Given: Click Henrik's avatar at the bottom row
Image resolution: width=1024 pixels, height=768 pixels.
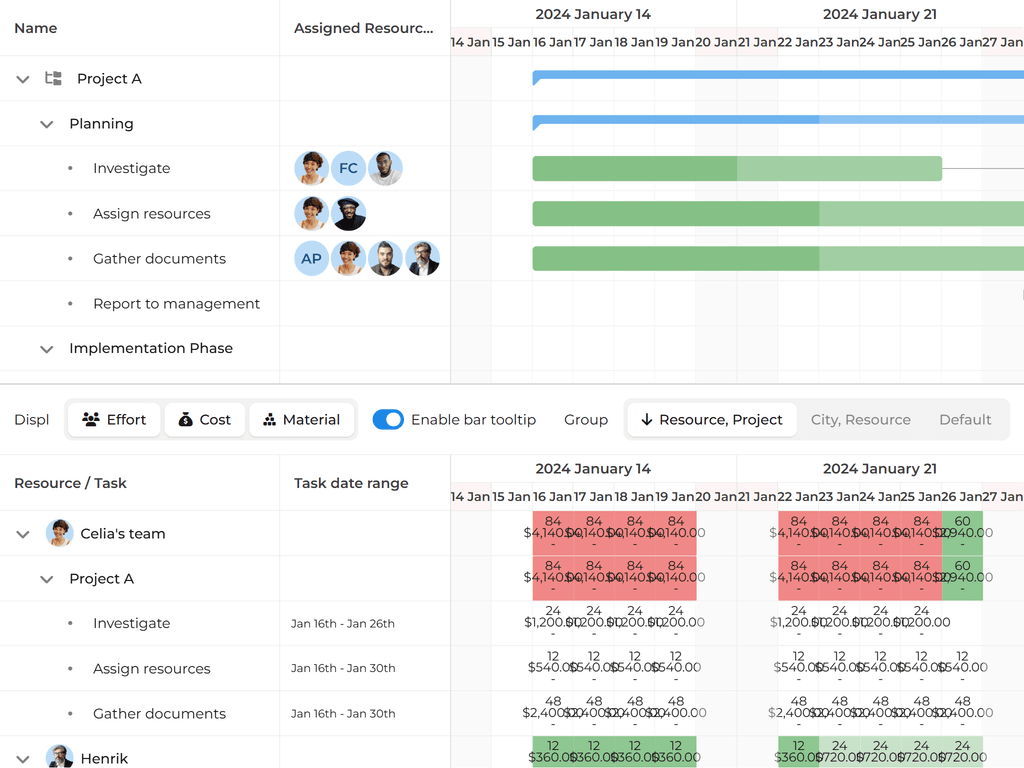Looking at the screenshot, I should coord(60,757).
